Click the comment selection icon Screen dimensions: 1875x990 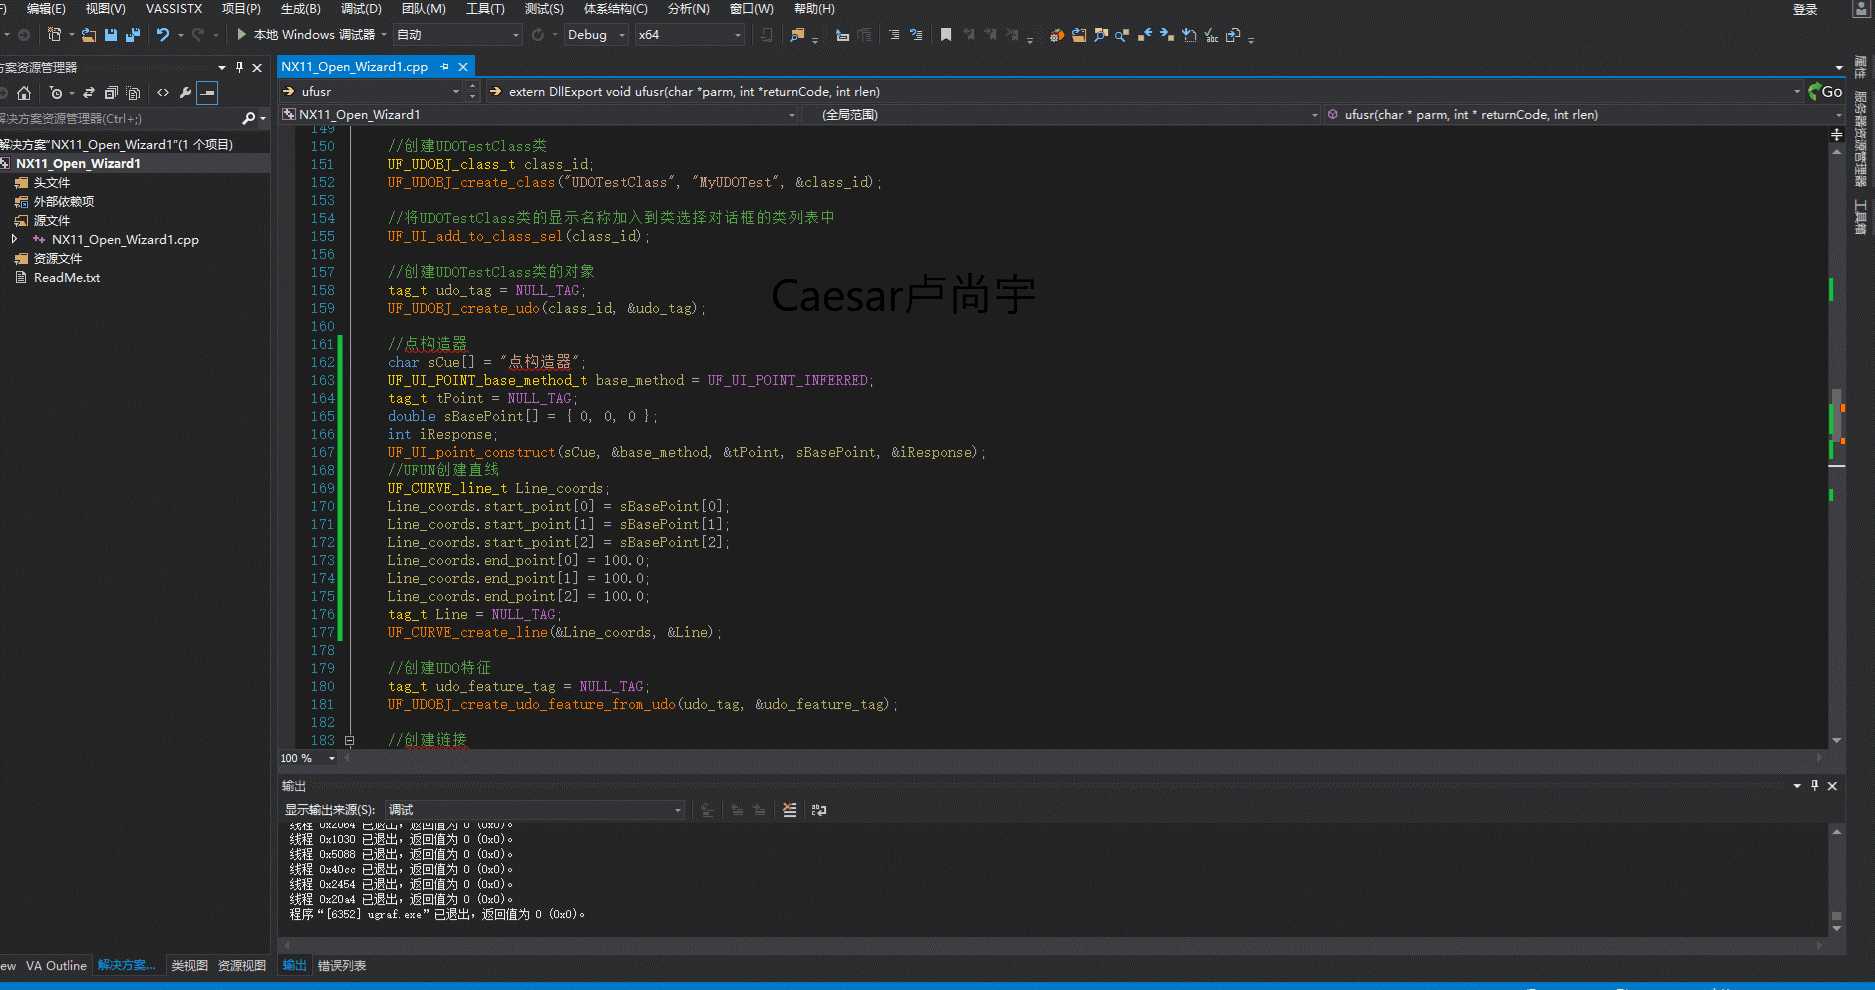pyautogui.click(x=894, y=35)
